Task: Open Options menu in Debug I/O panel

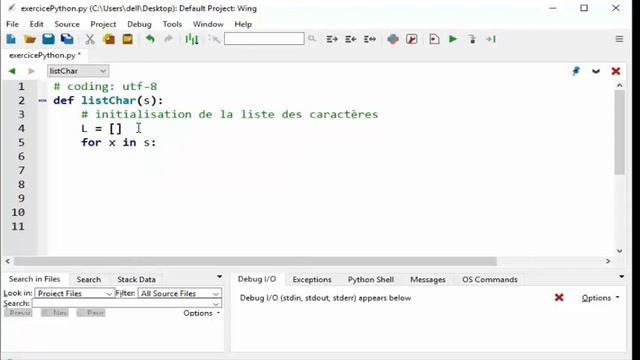Action: [600, 298]
